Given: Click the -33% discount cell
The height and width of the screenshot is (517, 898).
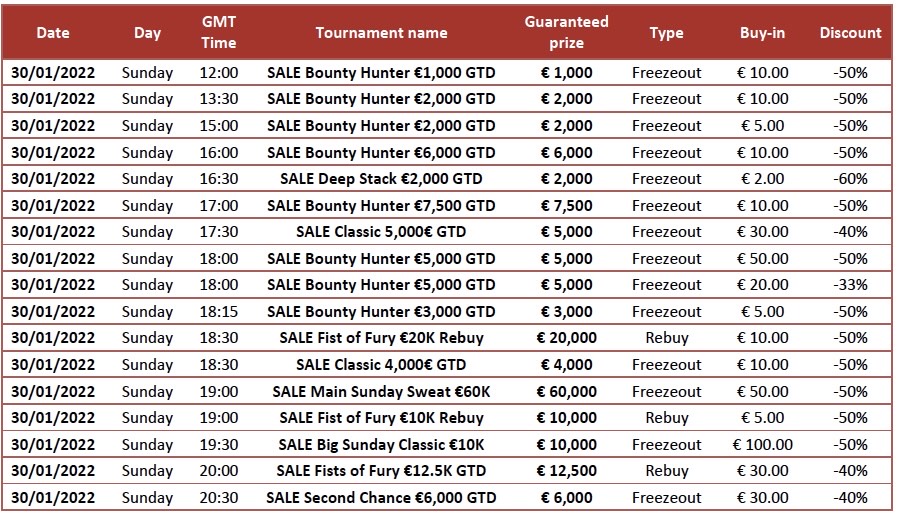Looking at the screenshot, I should (x=850, y=285).
